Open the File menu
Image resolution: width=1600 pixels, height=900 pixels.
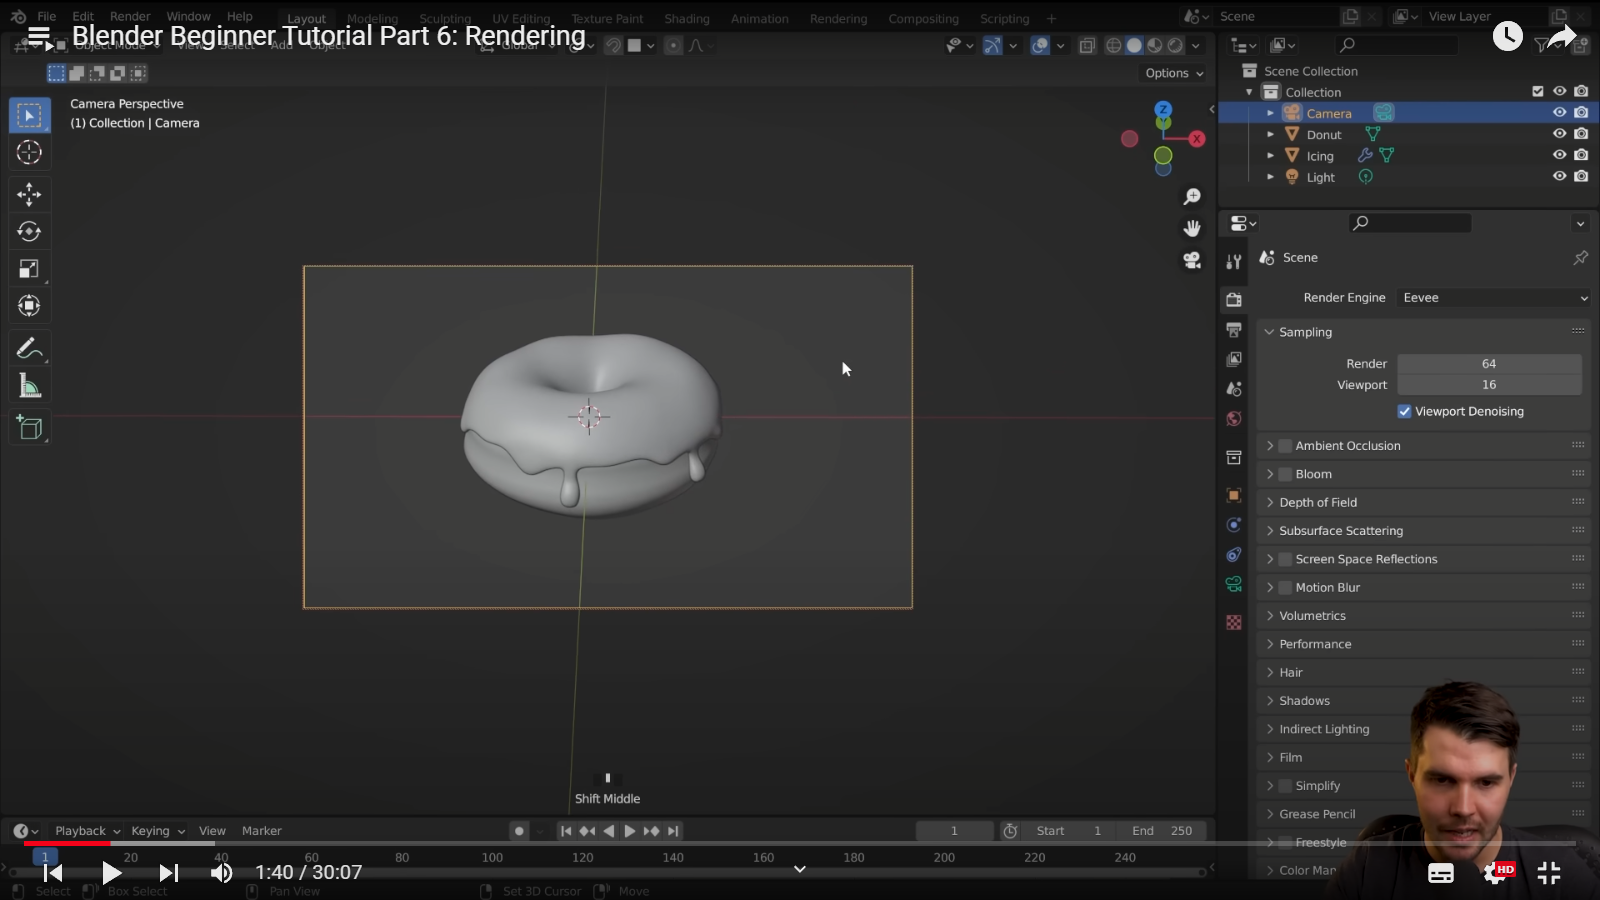click(x=46, y=16)
